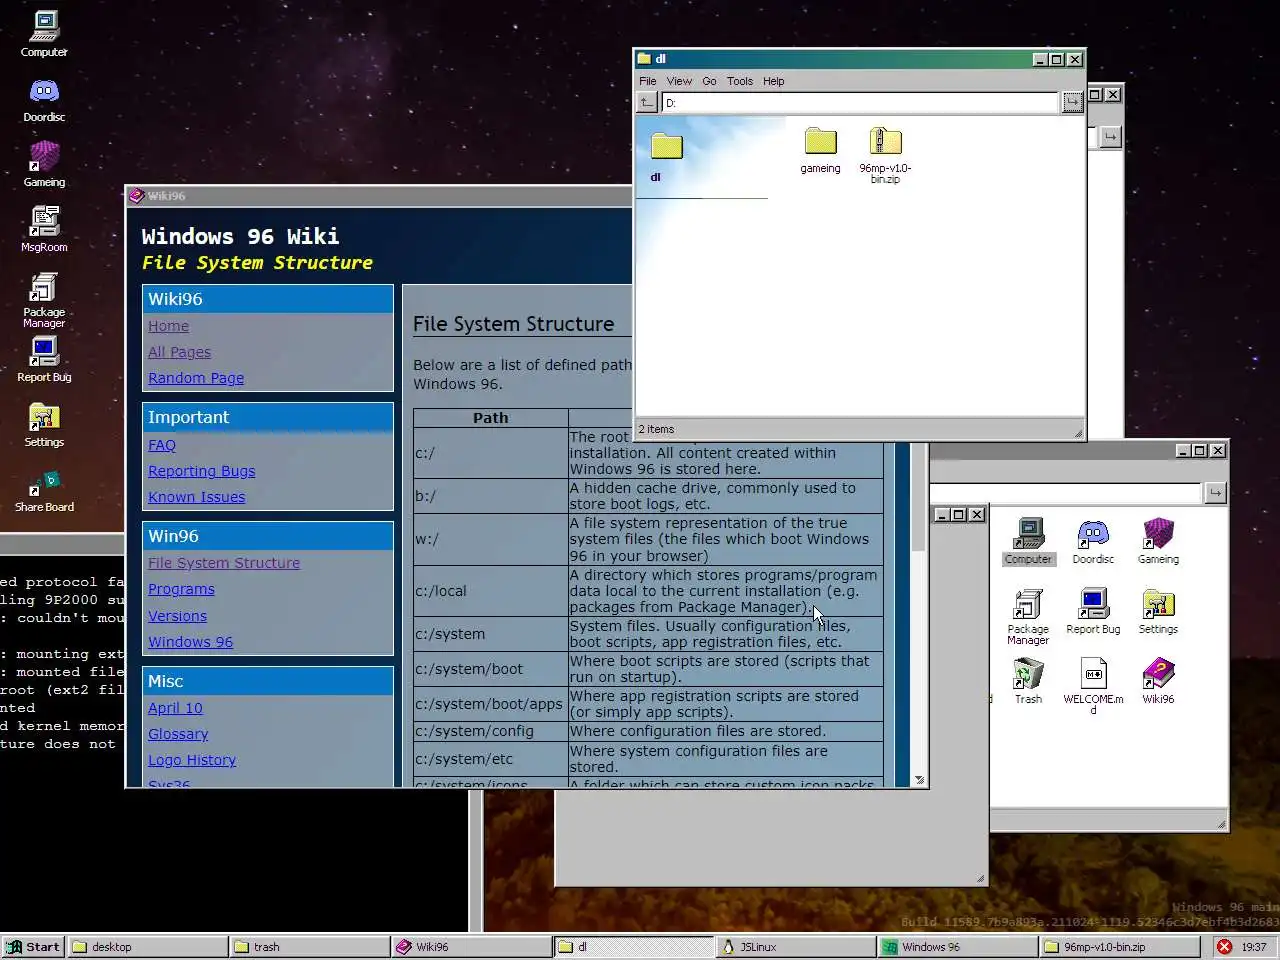
Task: Open the File menu in the dl window
Action: [648, 81]
